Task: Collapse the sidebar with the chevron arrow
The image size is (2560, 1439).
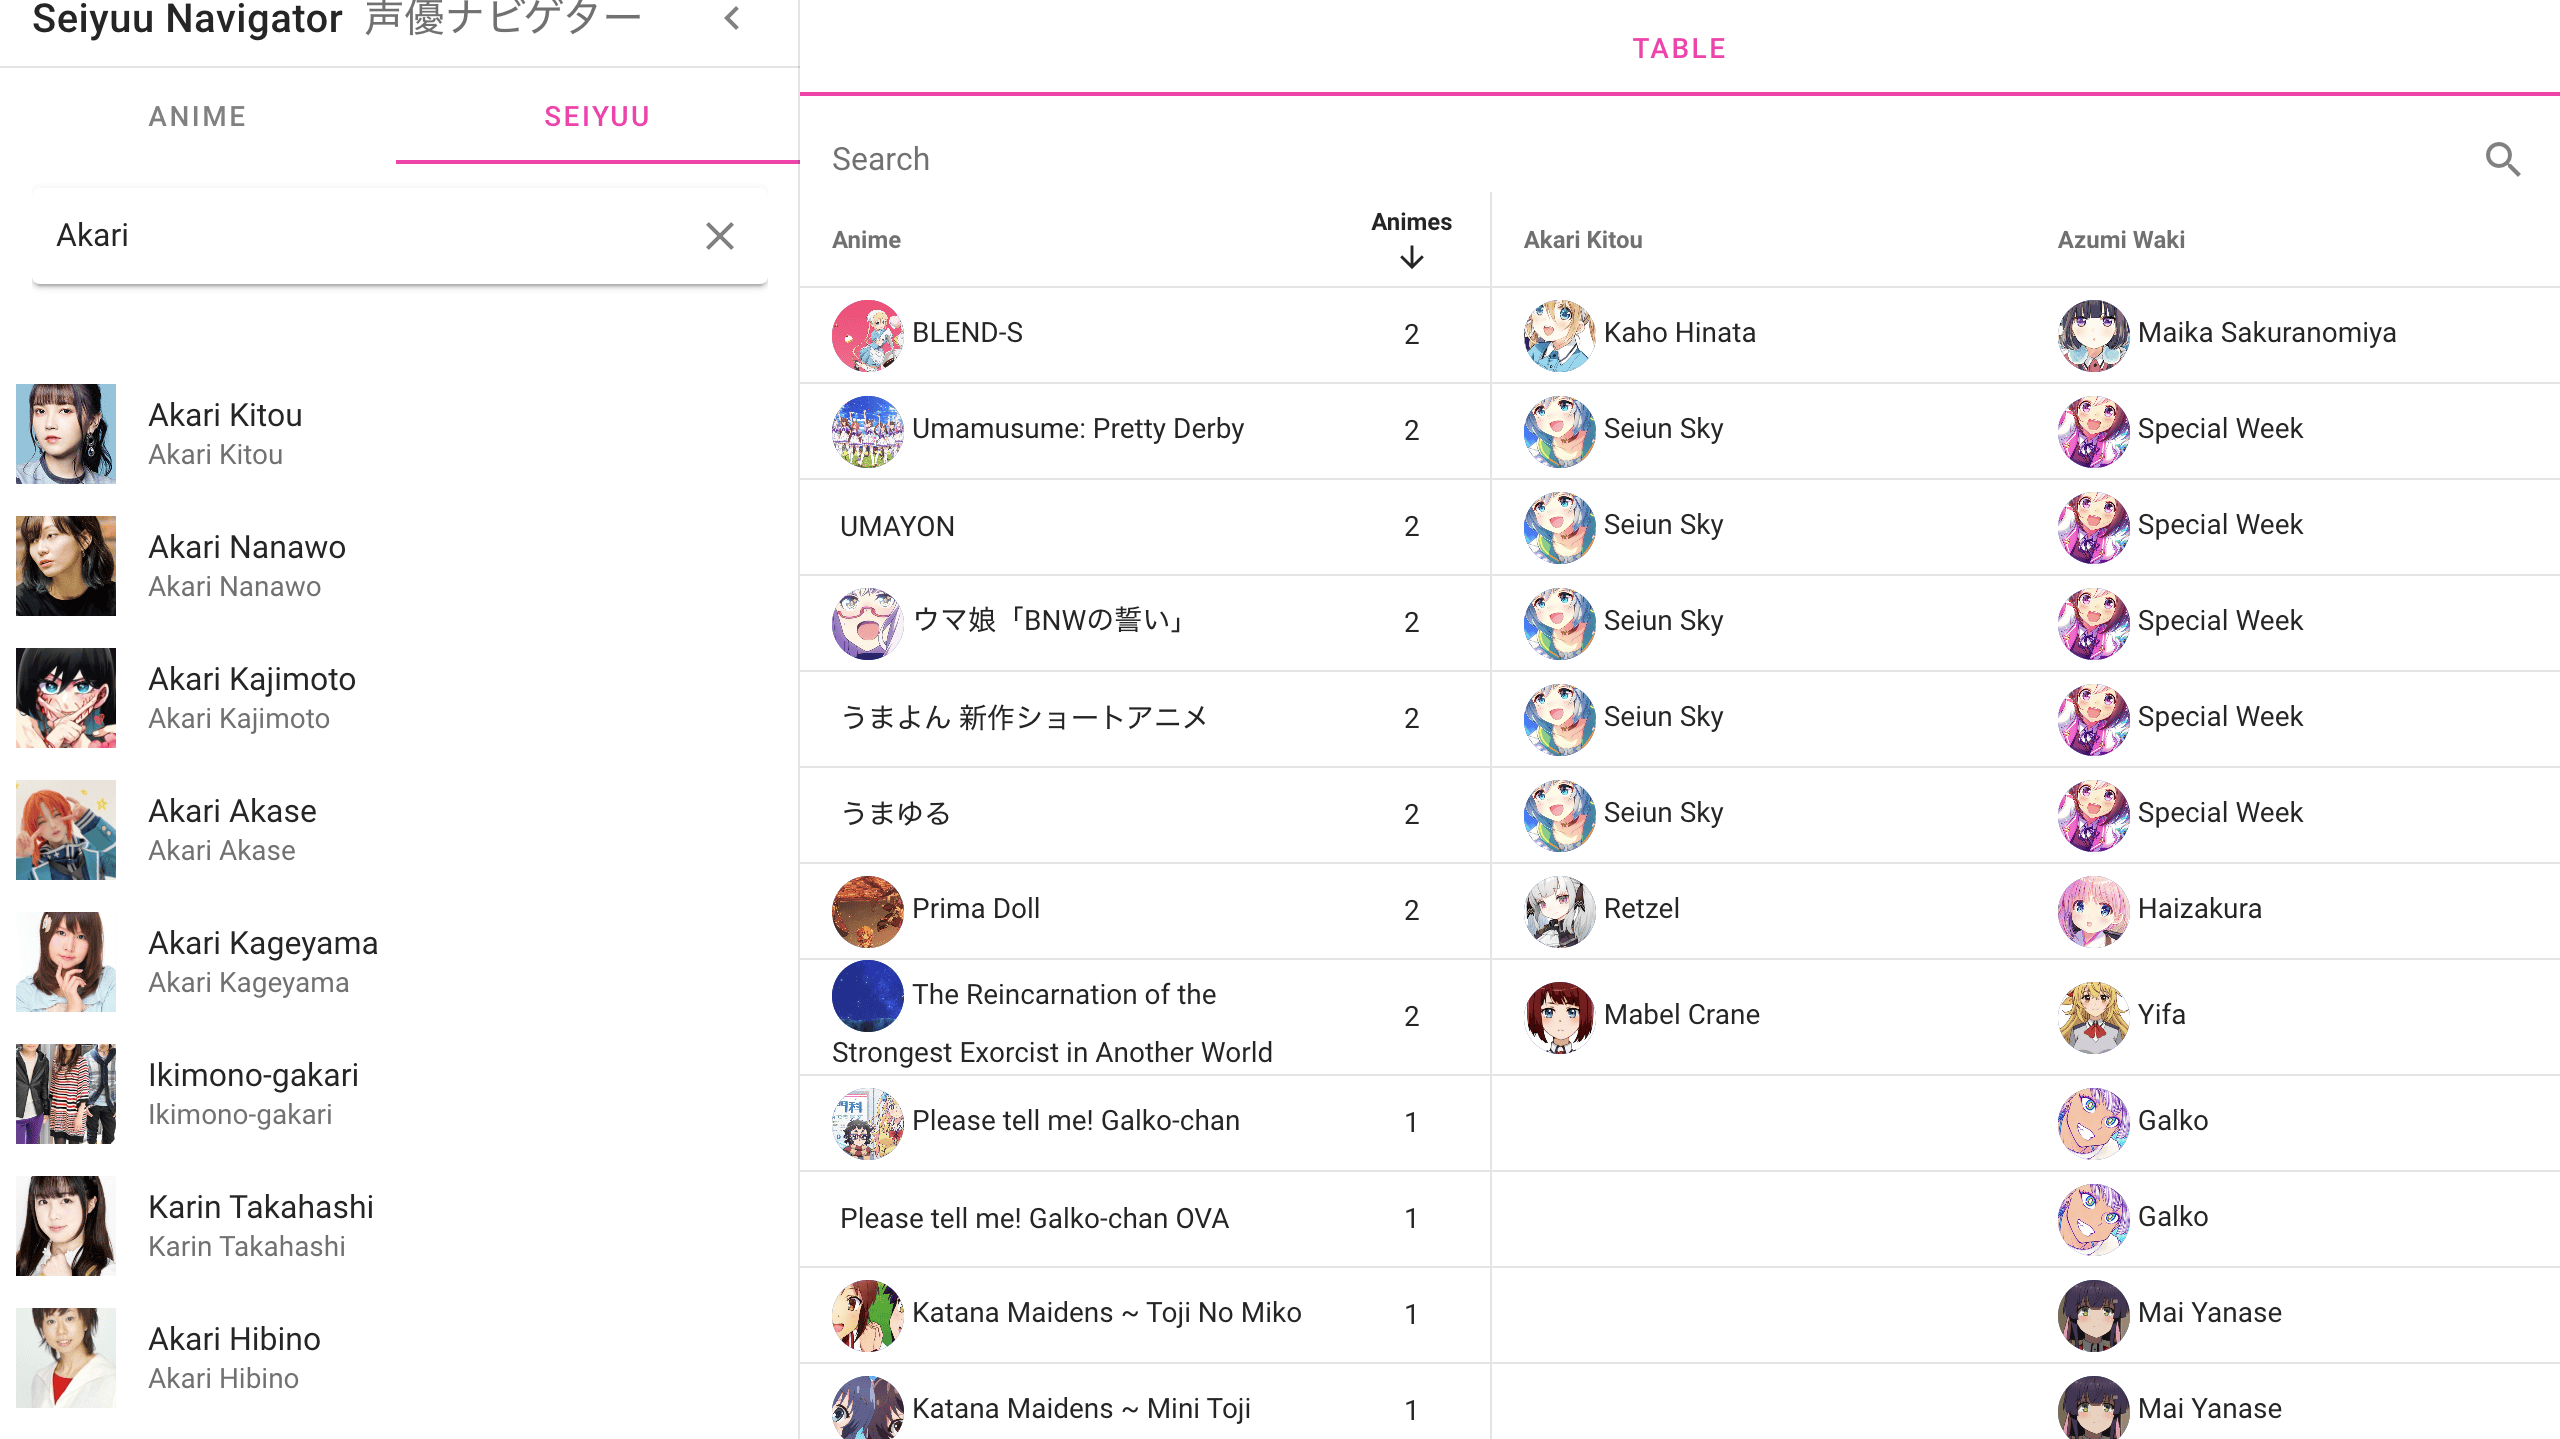Action: [732, 18]
